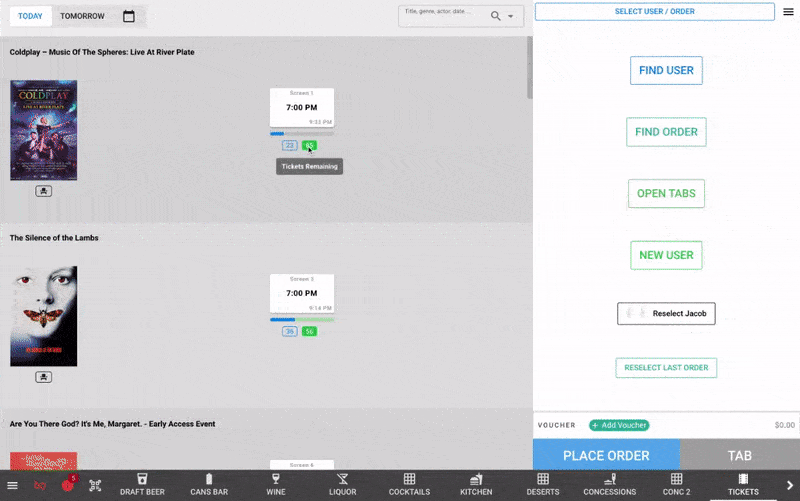Screen dimensions: 800x501
Task: Open the order panel hamburger menu
Action: coord(788,12)
